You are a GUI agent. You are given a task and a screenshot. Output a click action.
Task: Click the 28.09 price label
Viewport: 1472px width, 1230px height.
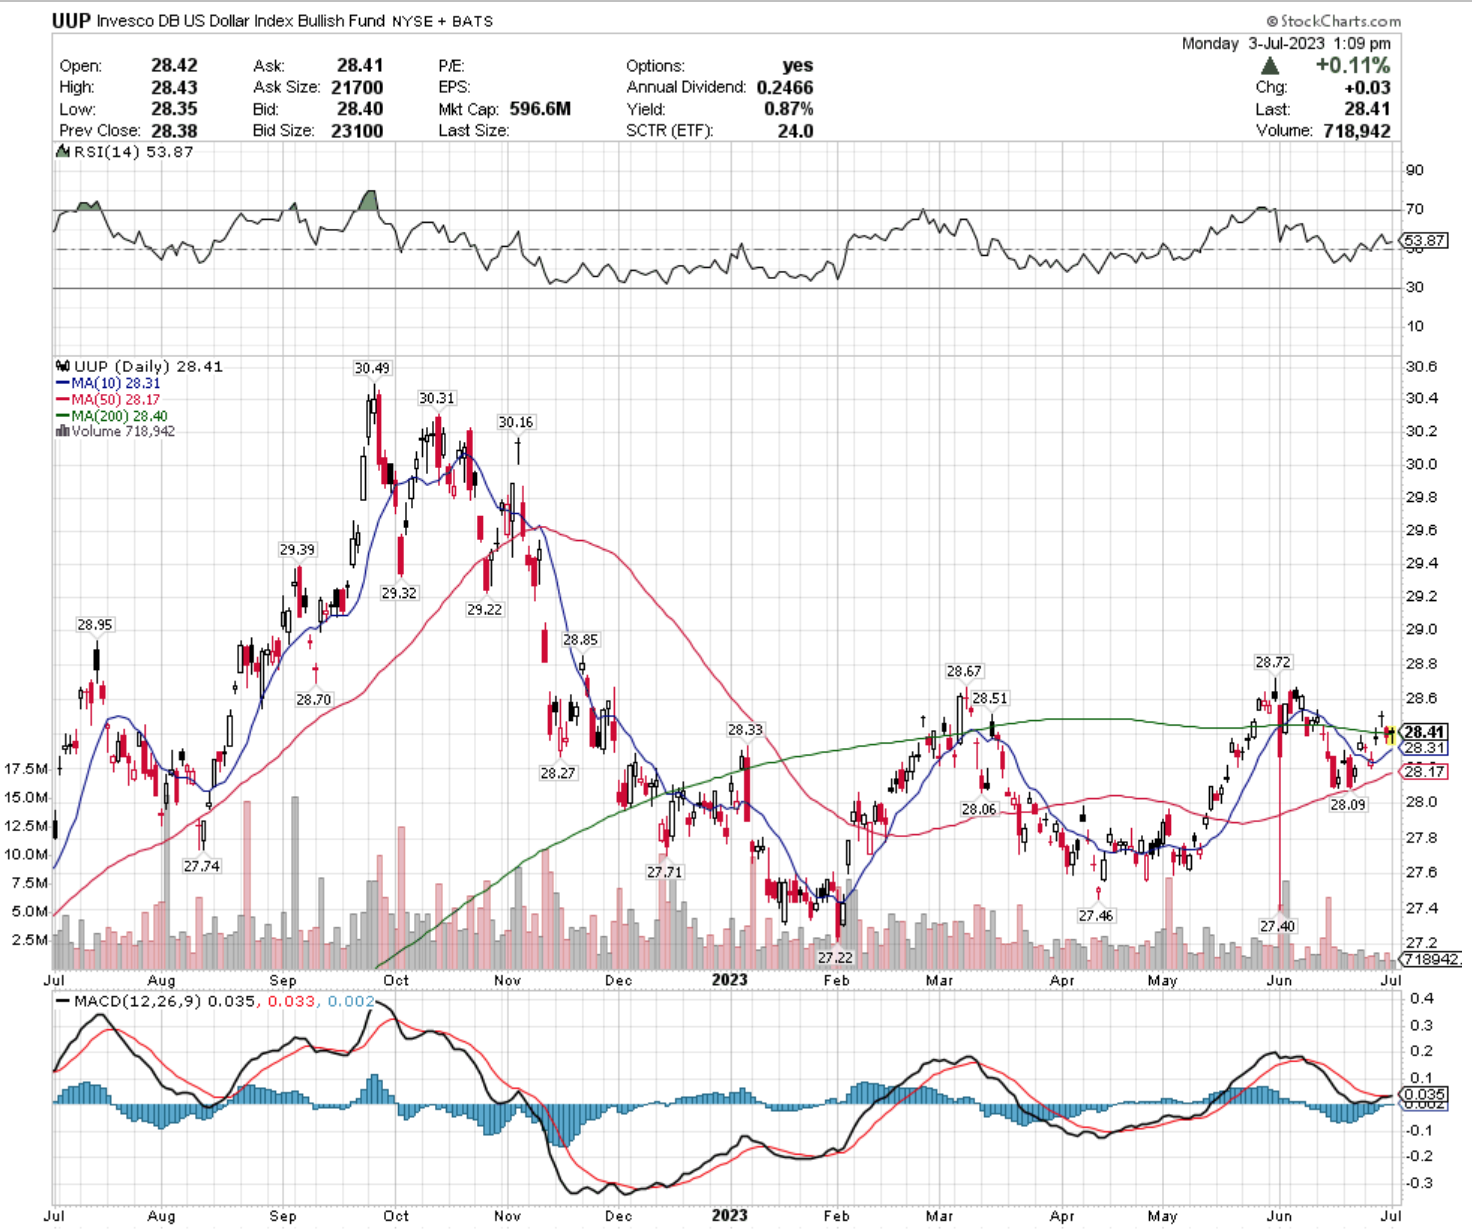(x=1347, y=804)
